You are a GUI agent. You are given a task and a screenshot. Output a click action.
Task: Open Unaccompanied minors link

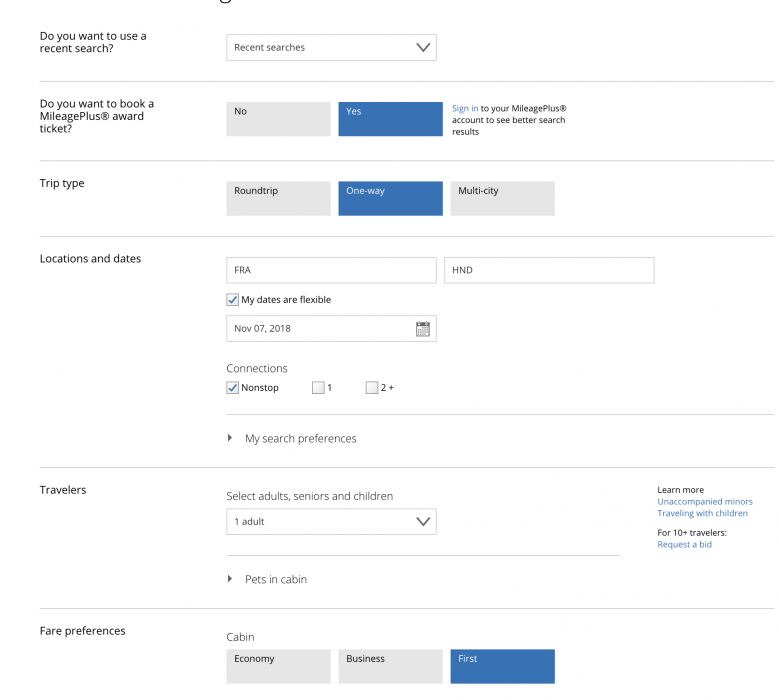704,502
